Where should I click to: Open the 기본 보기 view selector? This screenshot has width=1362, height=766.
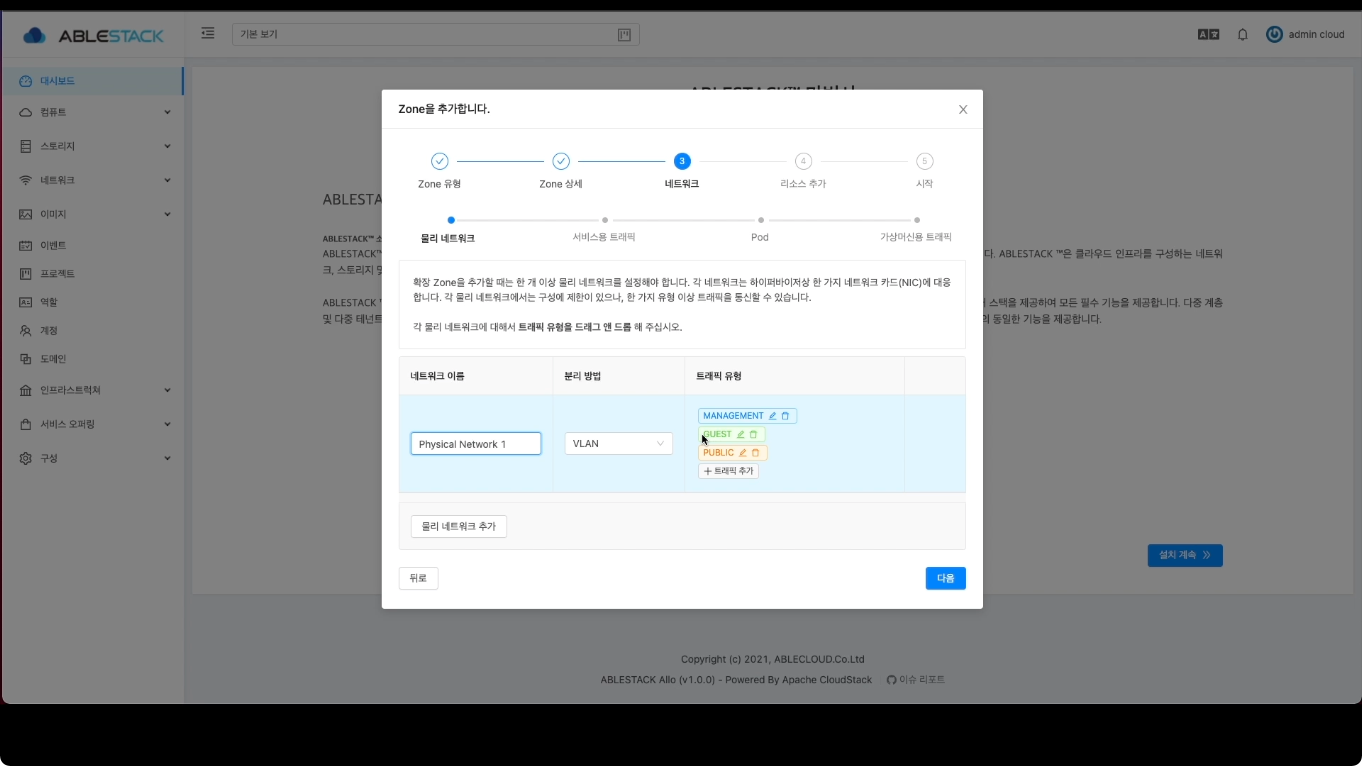pos(435,35)
